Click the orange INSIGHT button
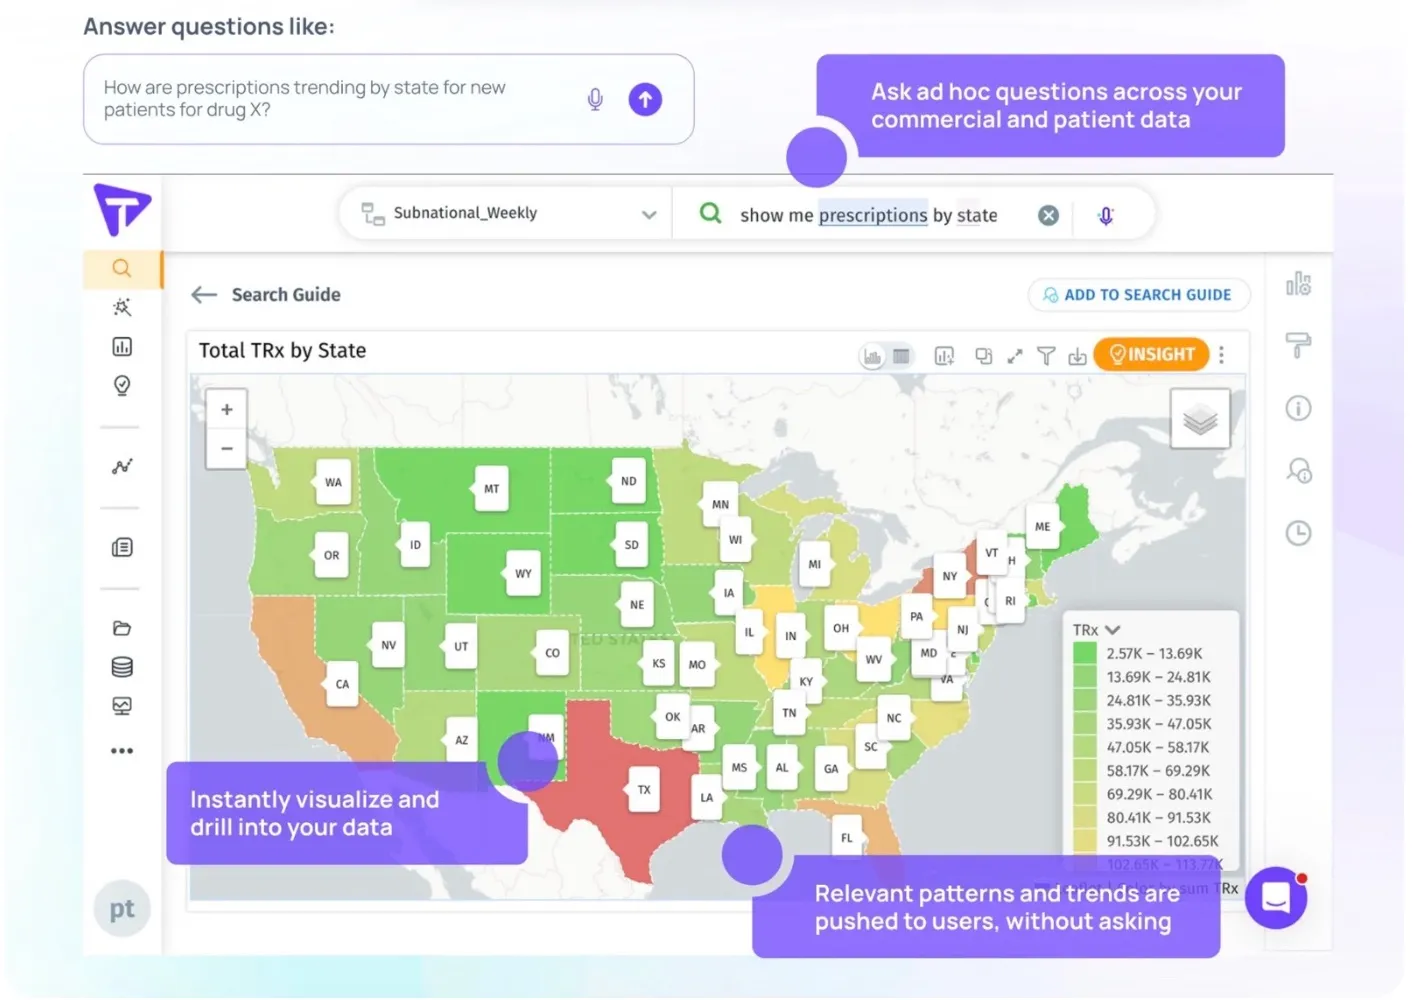This screenshot has width=1412, height=1000. pos(1151,354)
